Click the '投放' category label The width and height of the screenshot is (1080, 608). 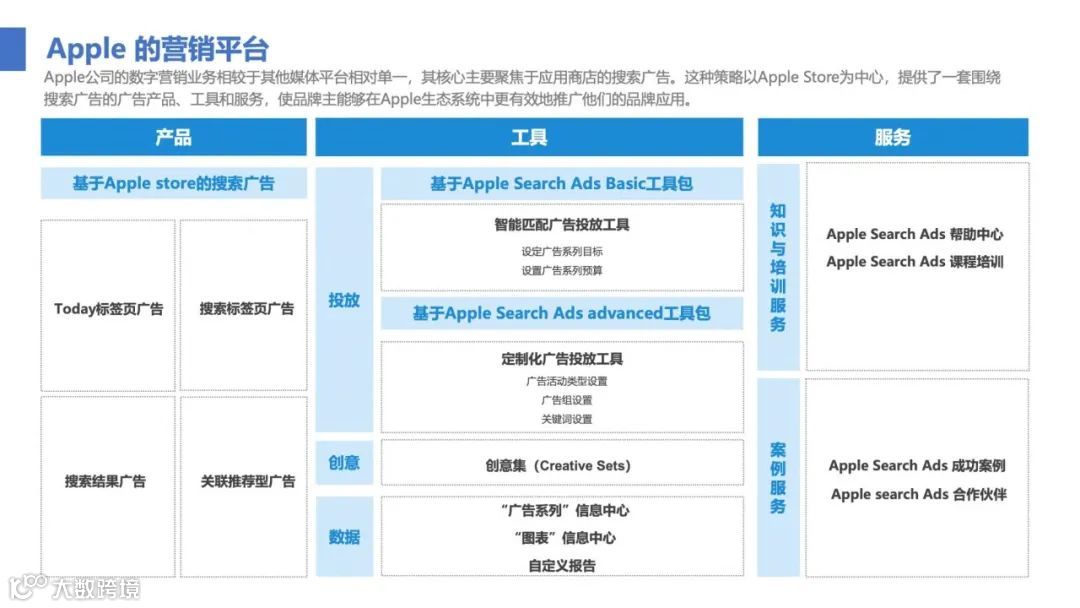click(344, 300)
